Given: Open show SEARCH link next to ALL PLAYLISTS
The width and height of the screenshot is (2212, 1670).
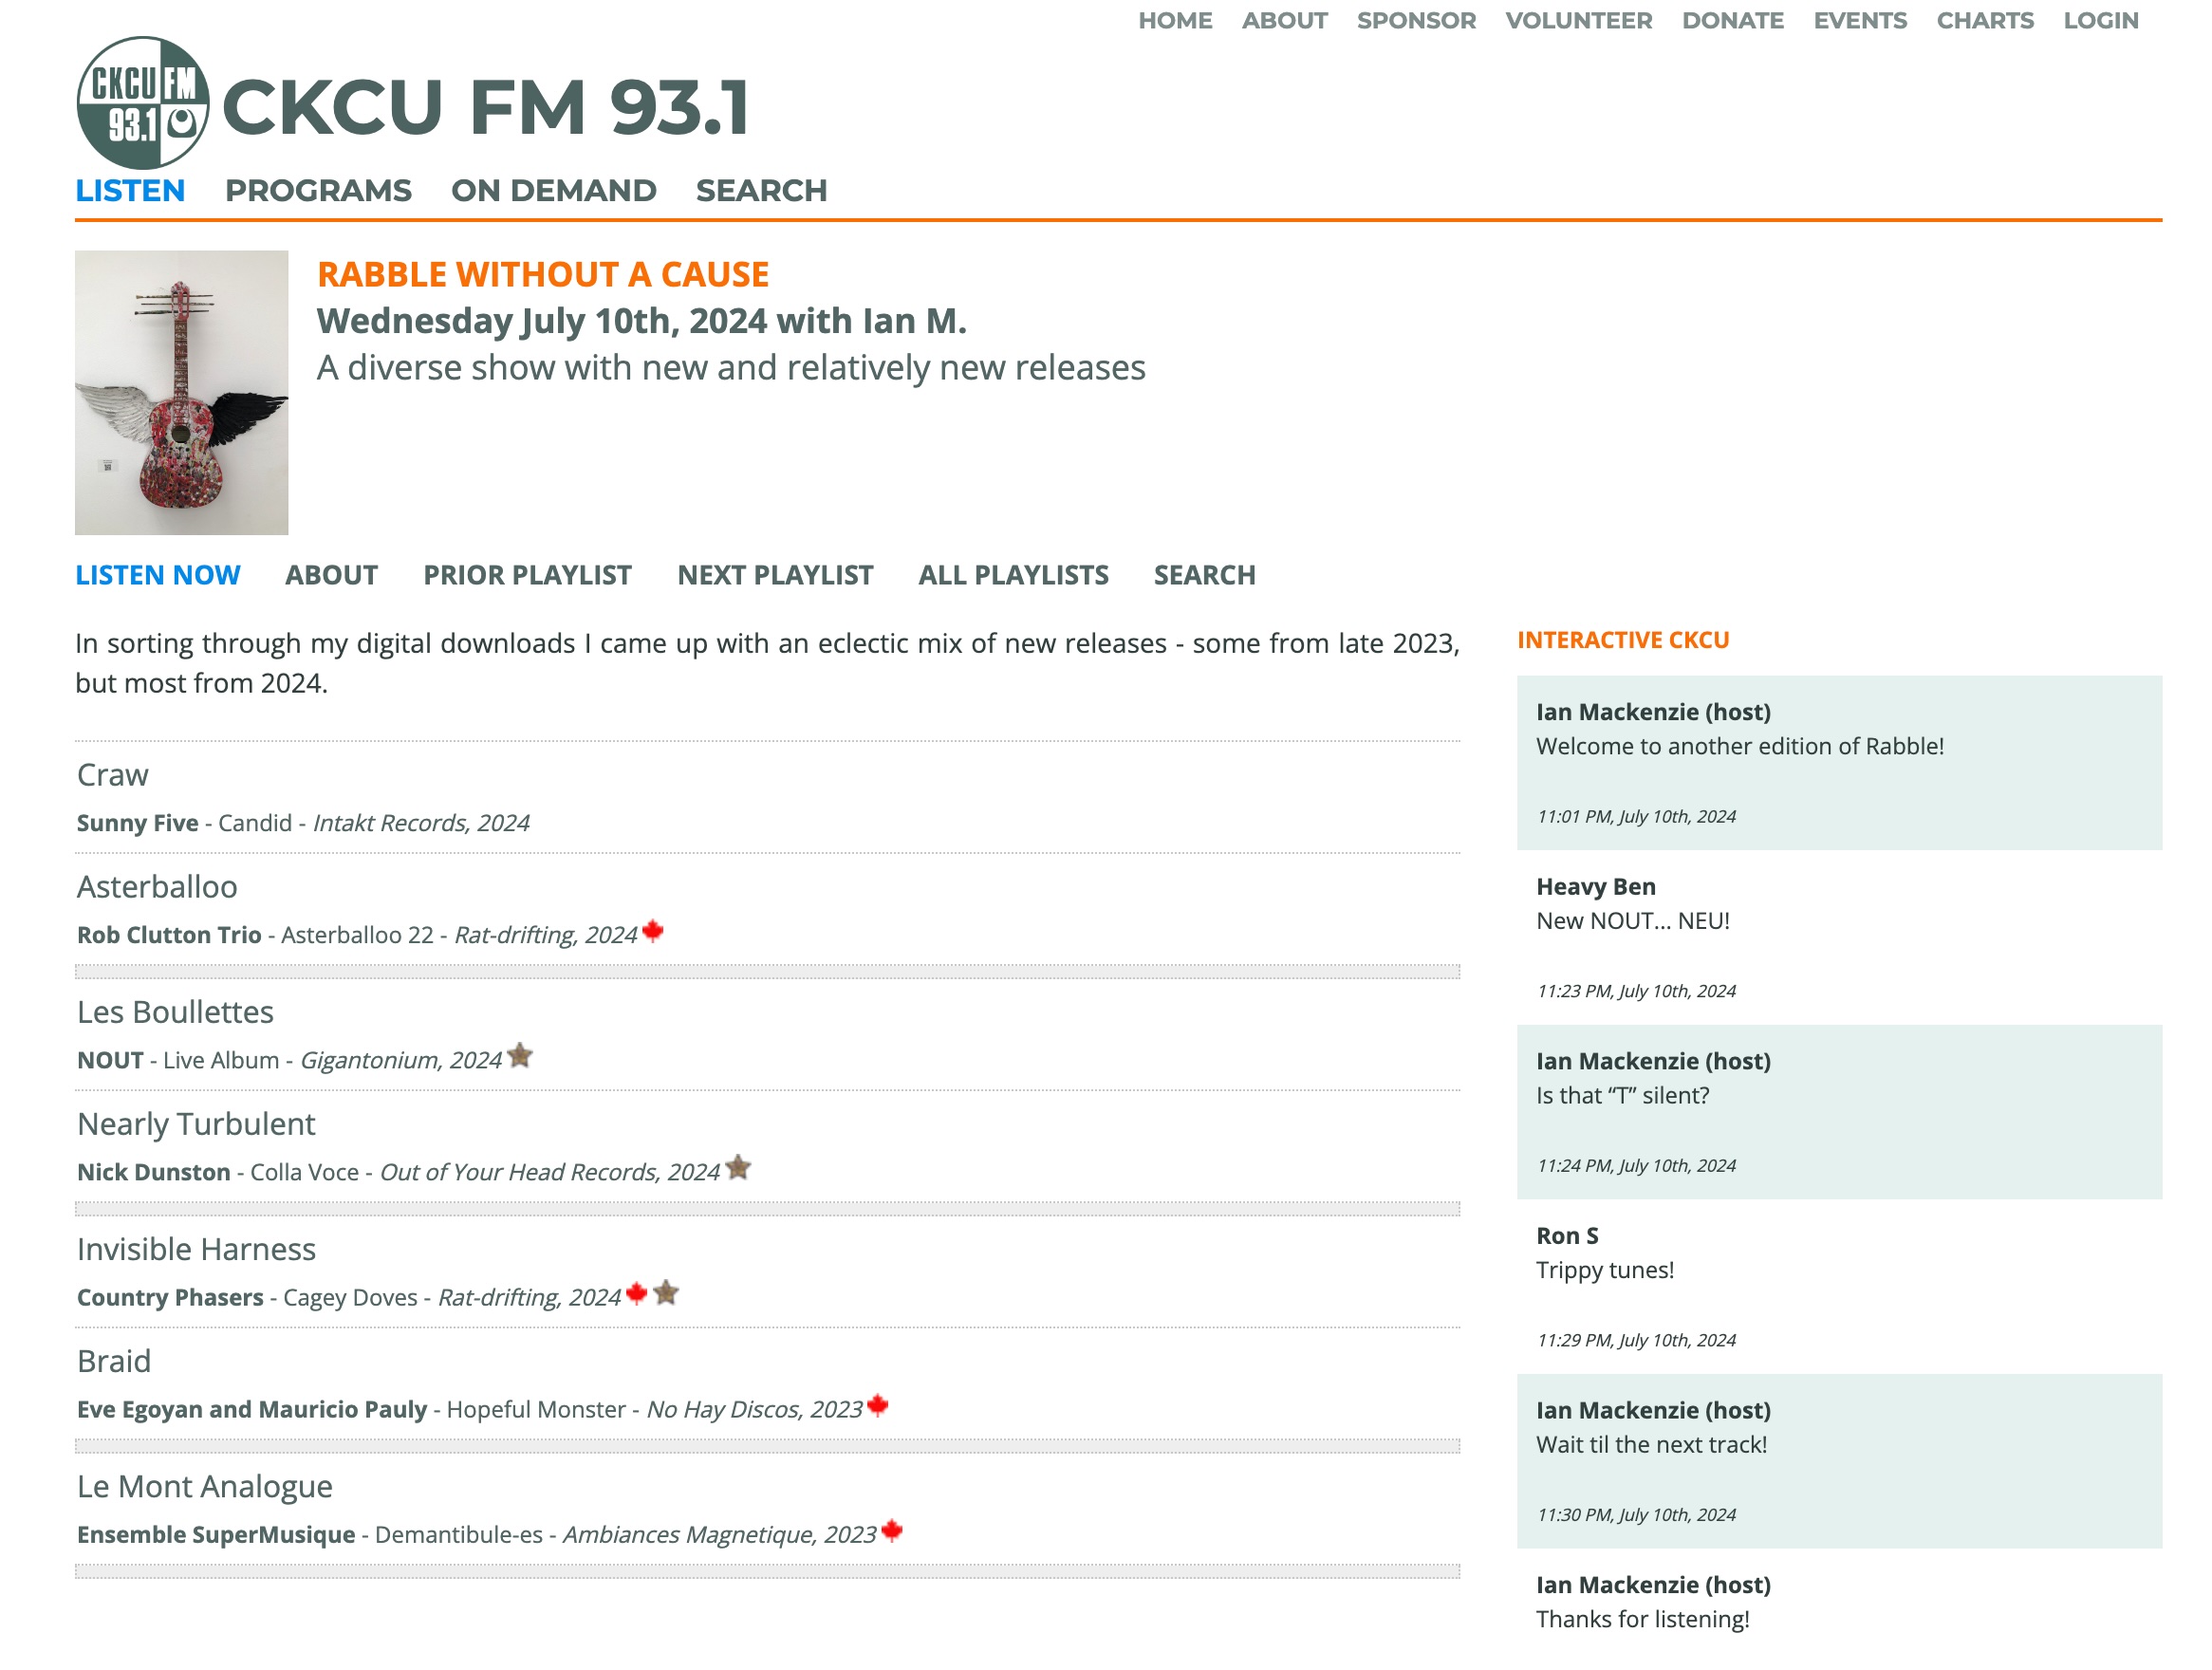Looking at the screenshot, I should [1204, 575].
